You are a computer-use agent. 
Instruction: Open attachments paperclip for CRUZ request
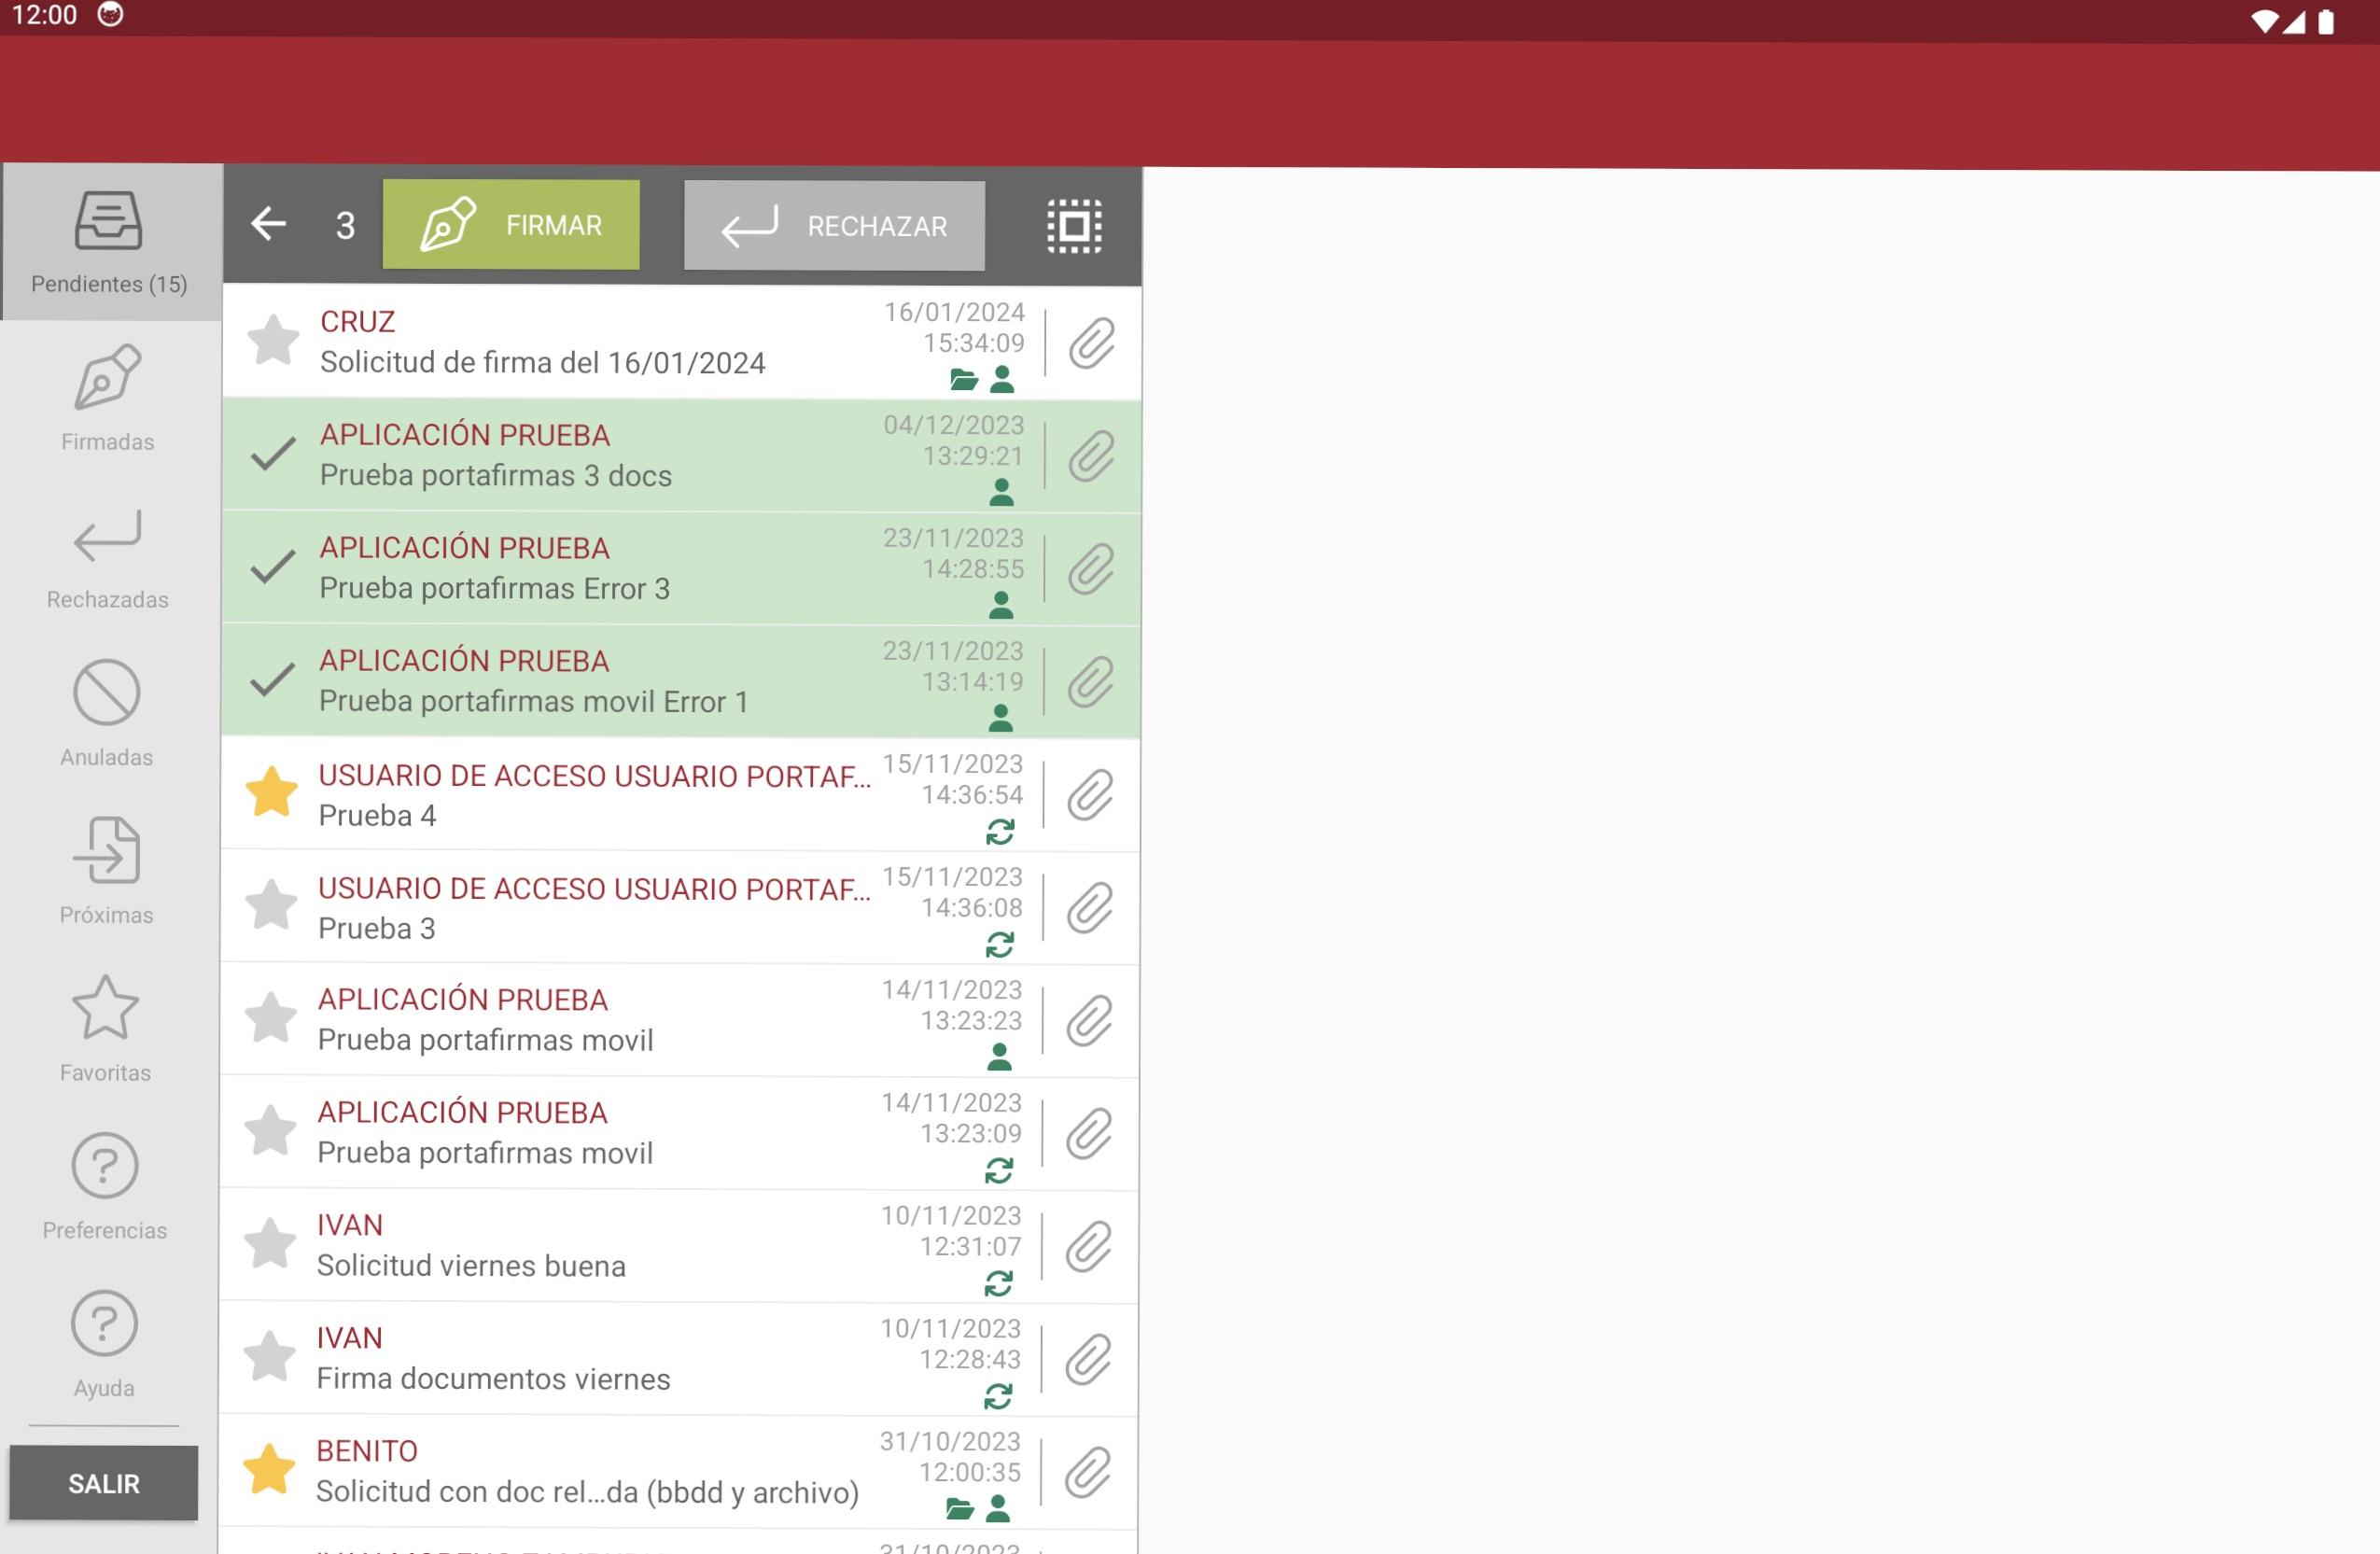click(x=1092, y=344)
